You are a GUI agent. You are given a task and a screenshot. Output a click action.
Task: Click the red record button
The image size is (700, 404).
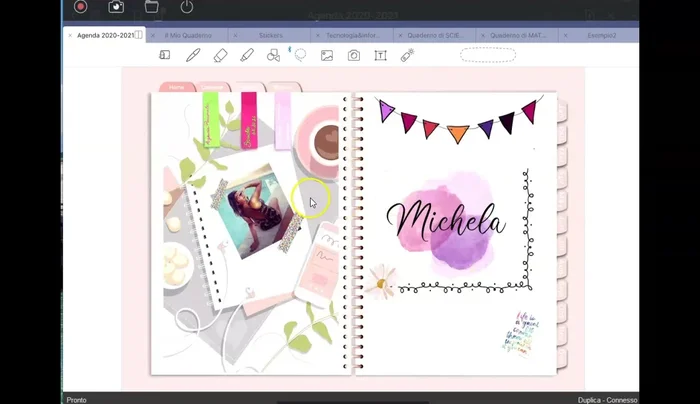click(81, 7)
